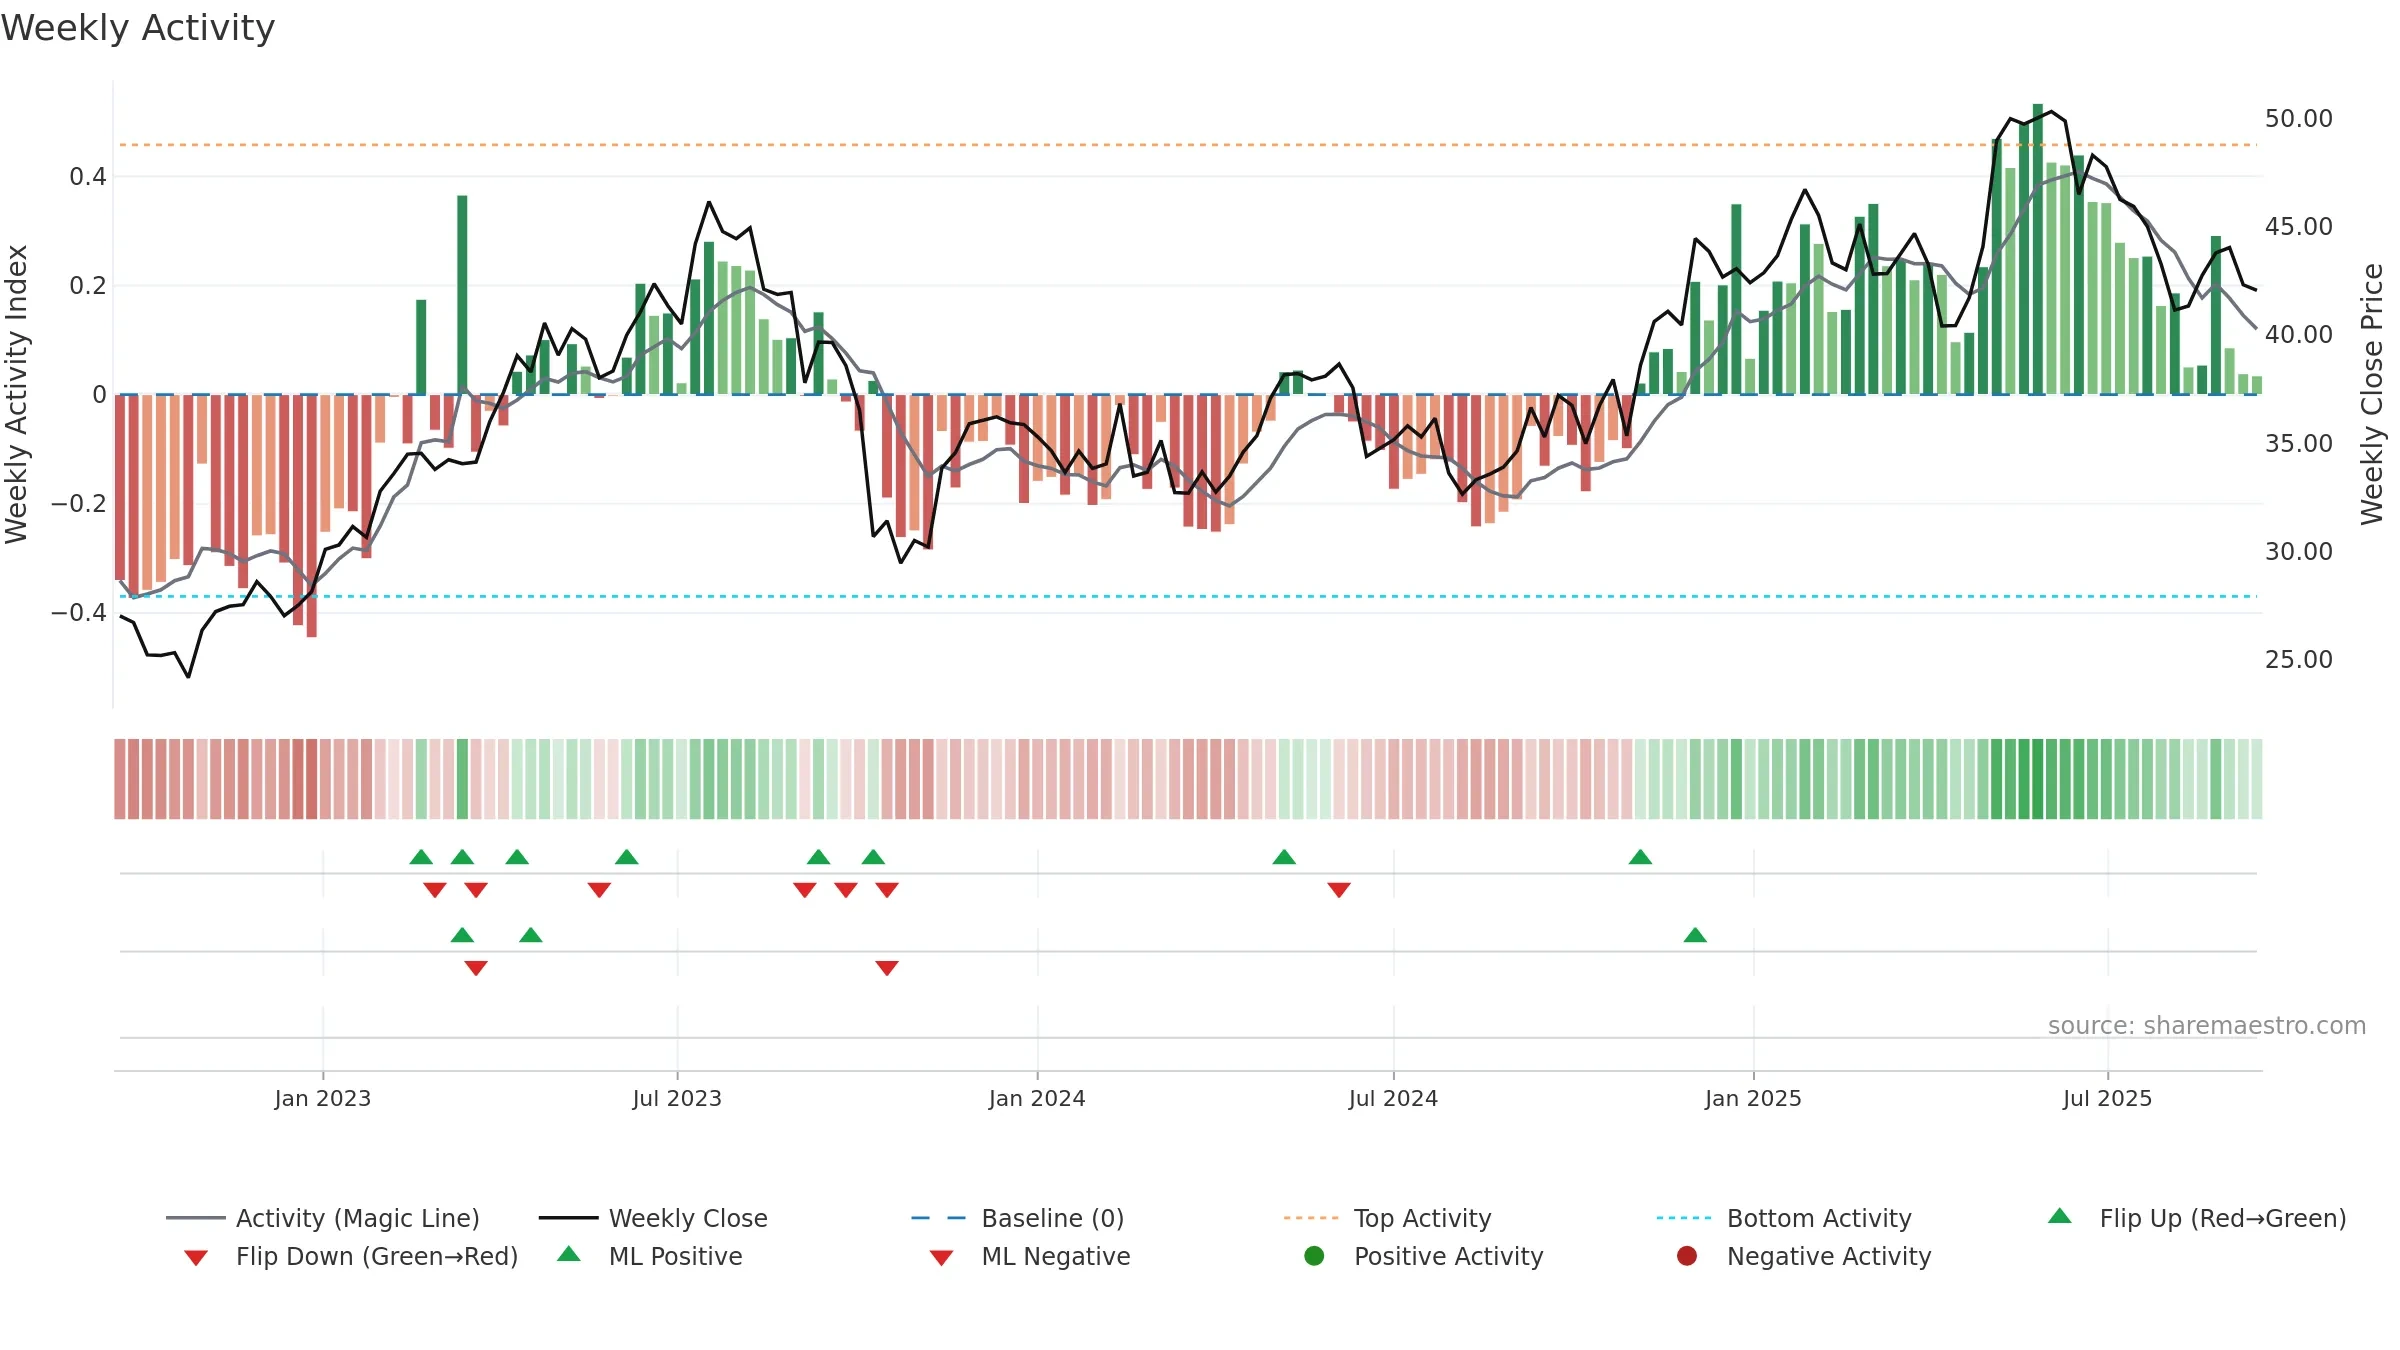Click the Jul 2025 x-axis label
The width and height of the screenshot is (2400, 1350).
click(x=2107, y=1098)
